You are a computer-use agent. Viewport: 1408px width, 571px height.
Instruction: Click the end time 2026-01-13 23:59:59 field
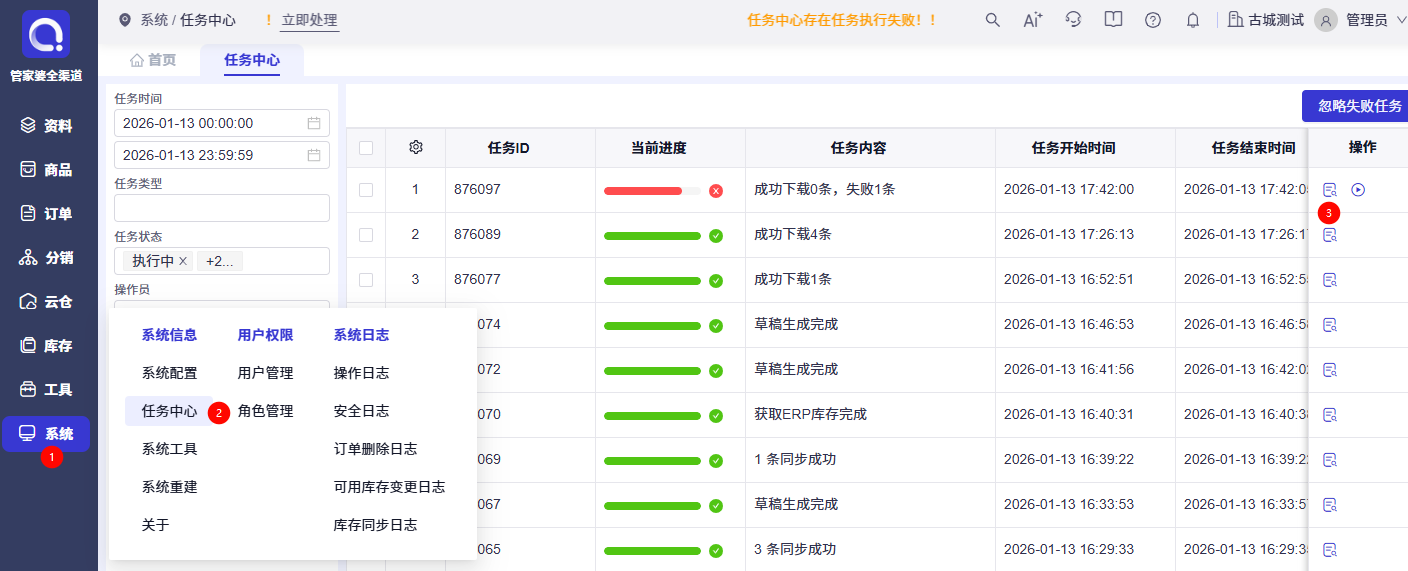click(x=222, y=155)
